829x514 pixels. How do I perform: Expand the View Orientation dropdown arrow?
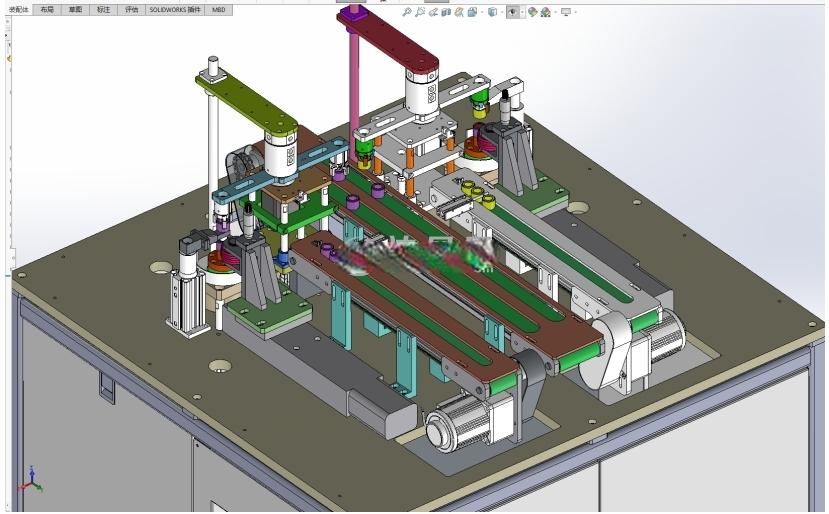482,12
